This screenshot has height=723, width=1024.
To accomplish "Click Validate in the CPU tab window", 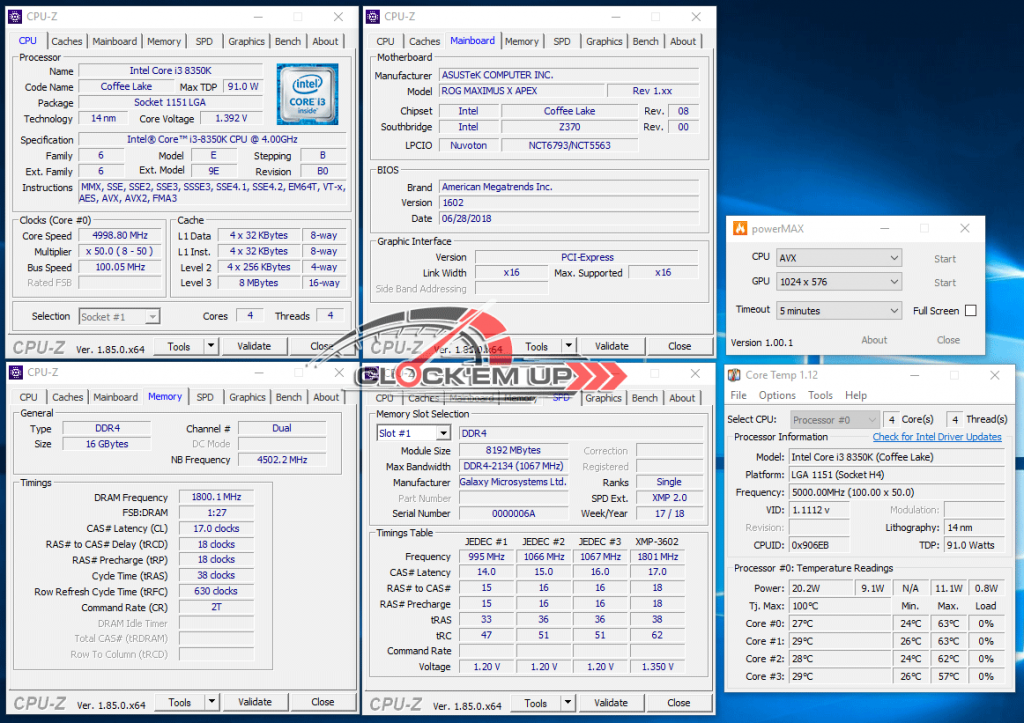I will (253, 346).
